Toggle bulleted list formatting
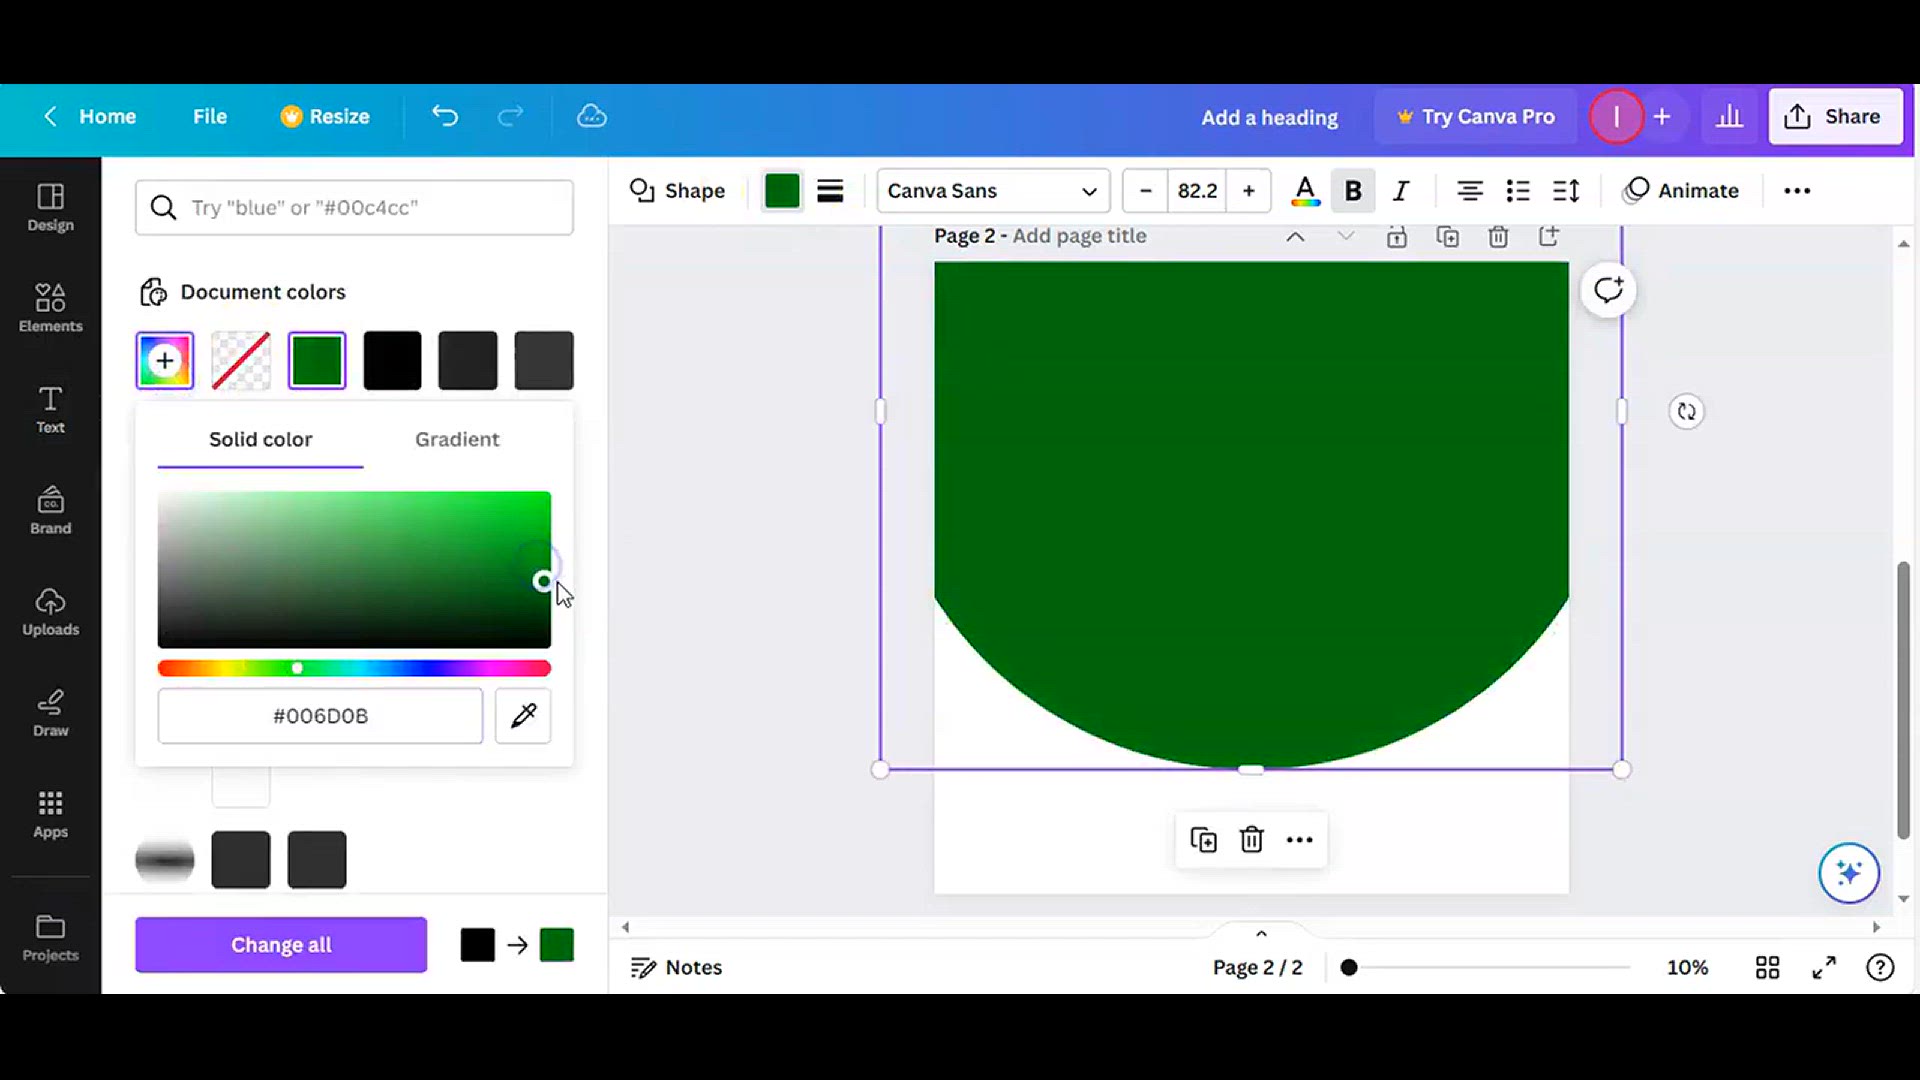This screenshot has width=1920, height=1080. (1518, 191)
